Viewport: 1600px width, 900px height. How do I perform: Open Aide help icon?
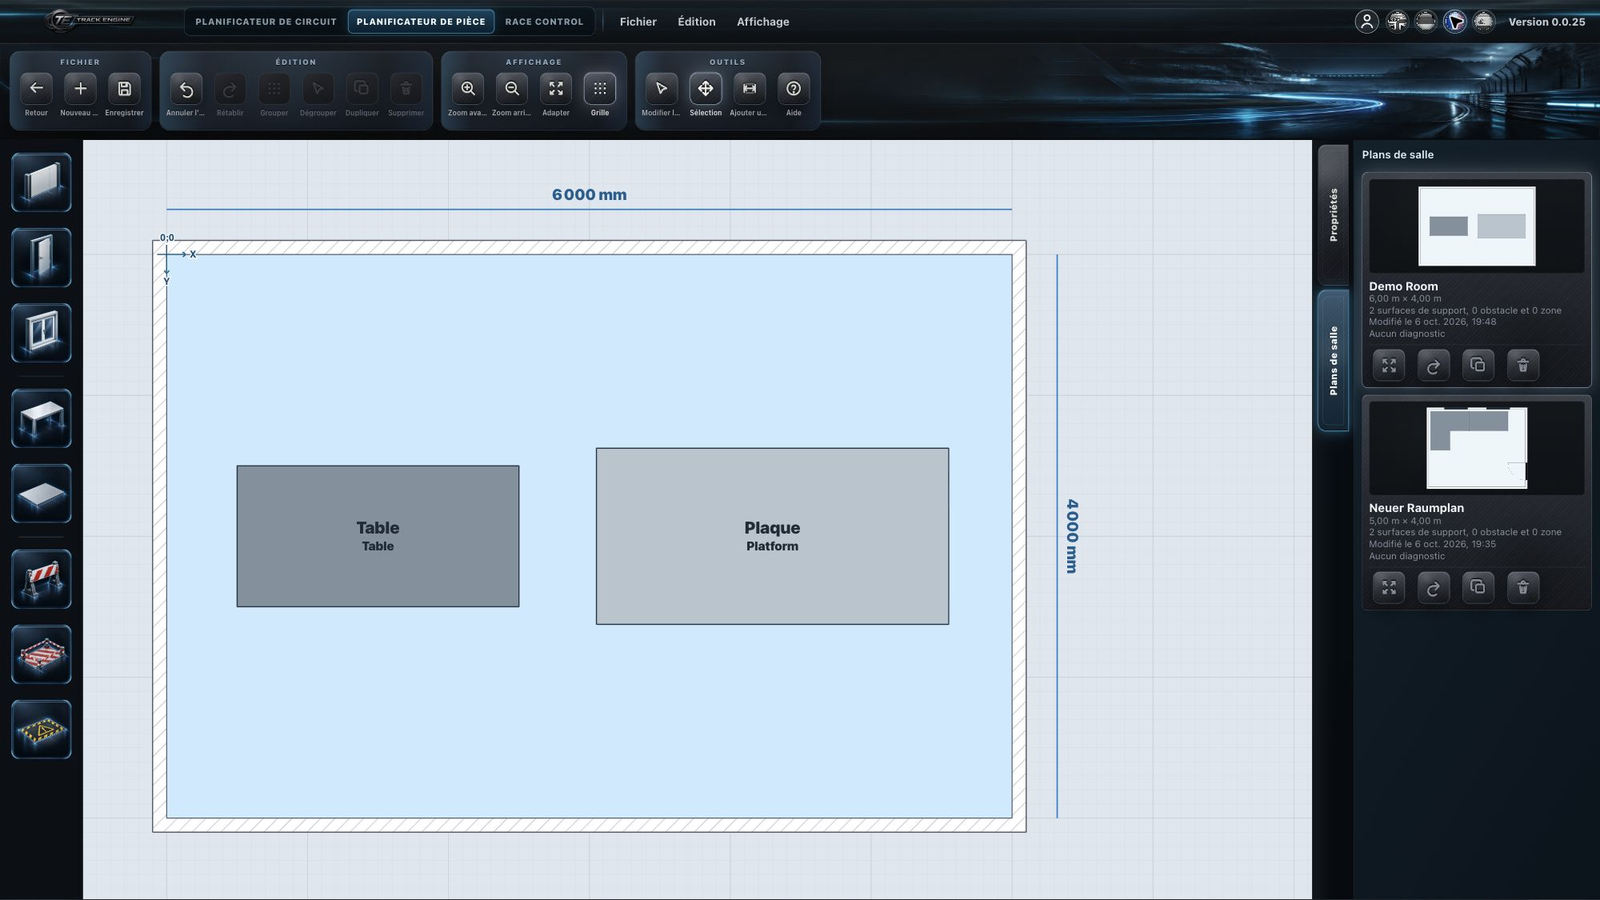(x=793, y=89)
